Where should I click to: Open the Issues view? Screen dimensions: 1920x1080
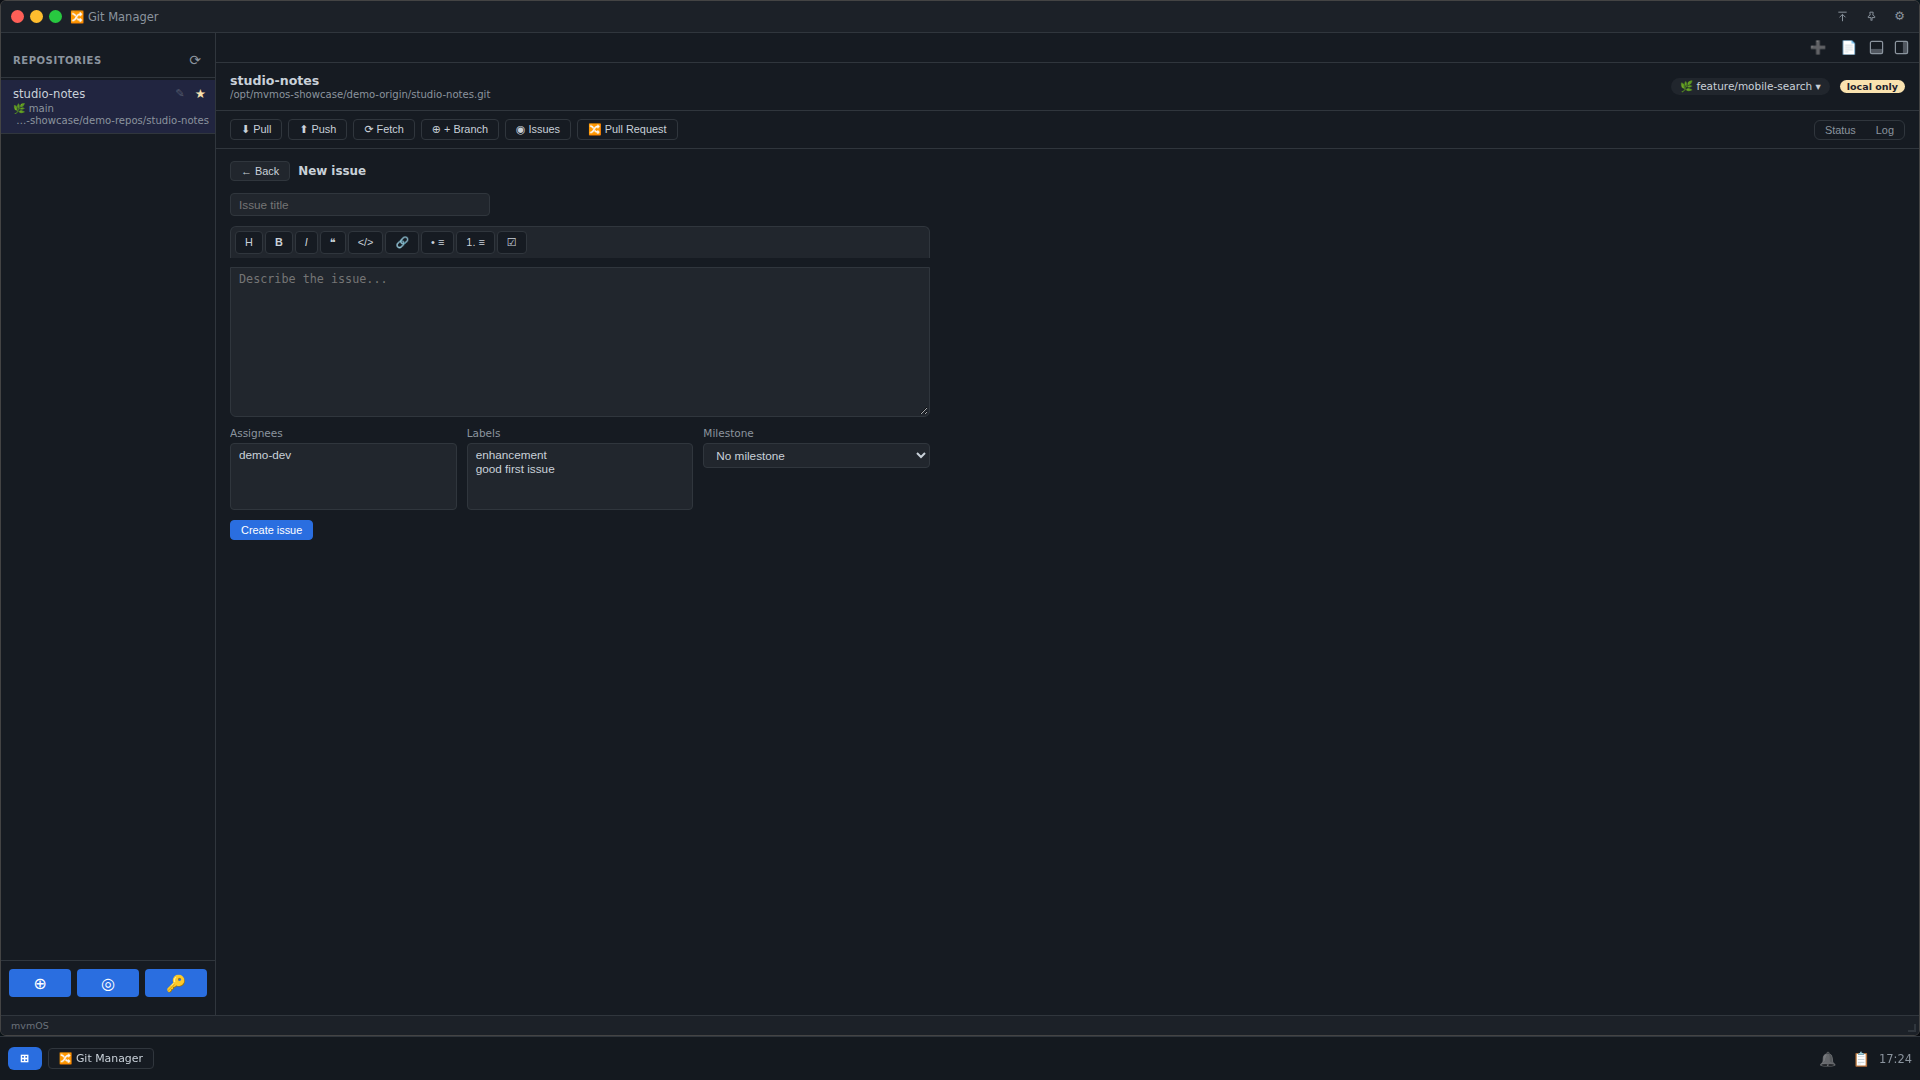click(x=538, y=129)
